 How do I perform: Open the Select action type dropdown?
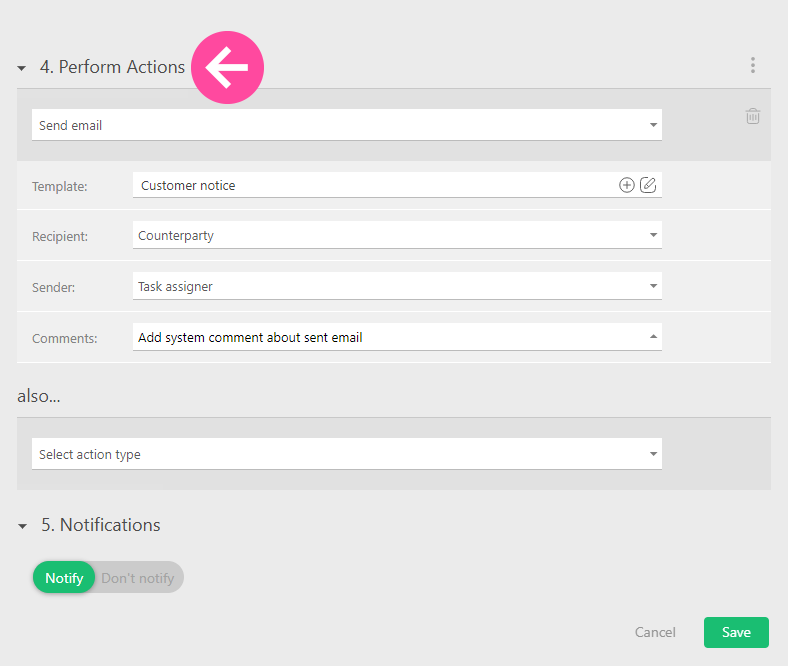[346, 454]
